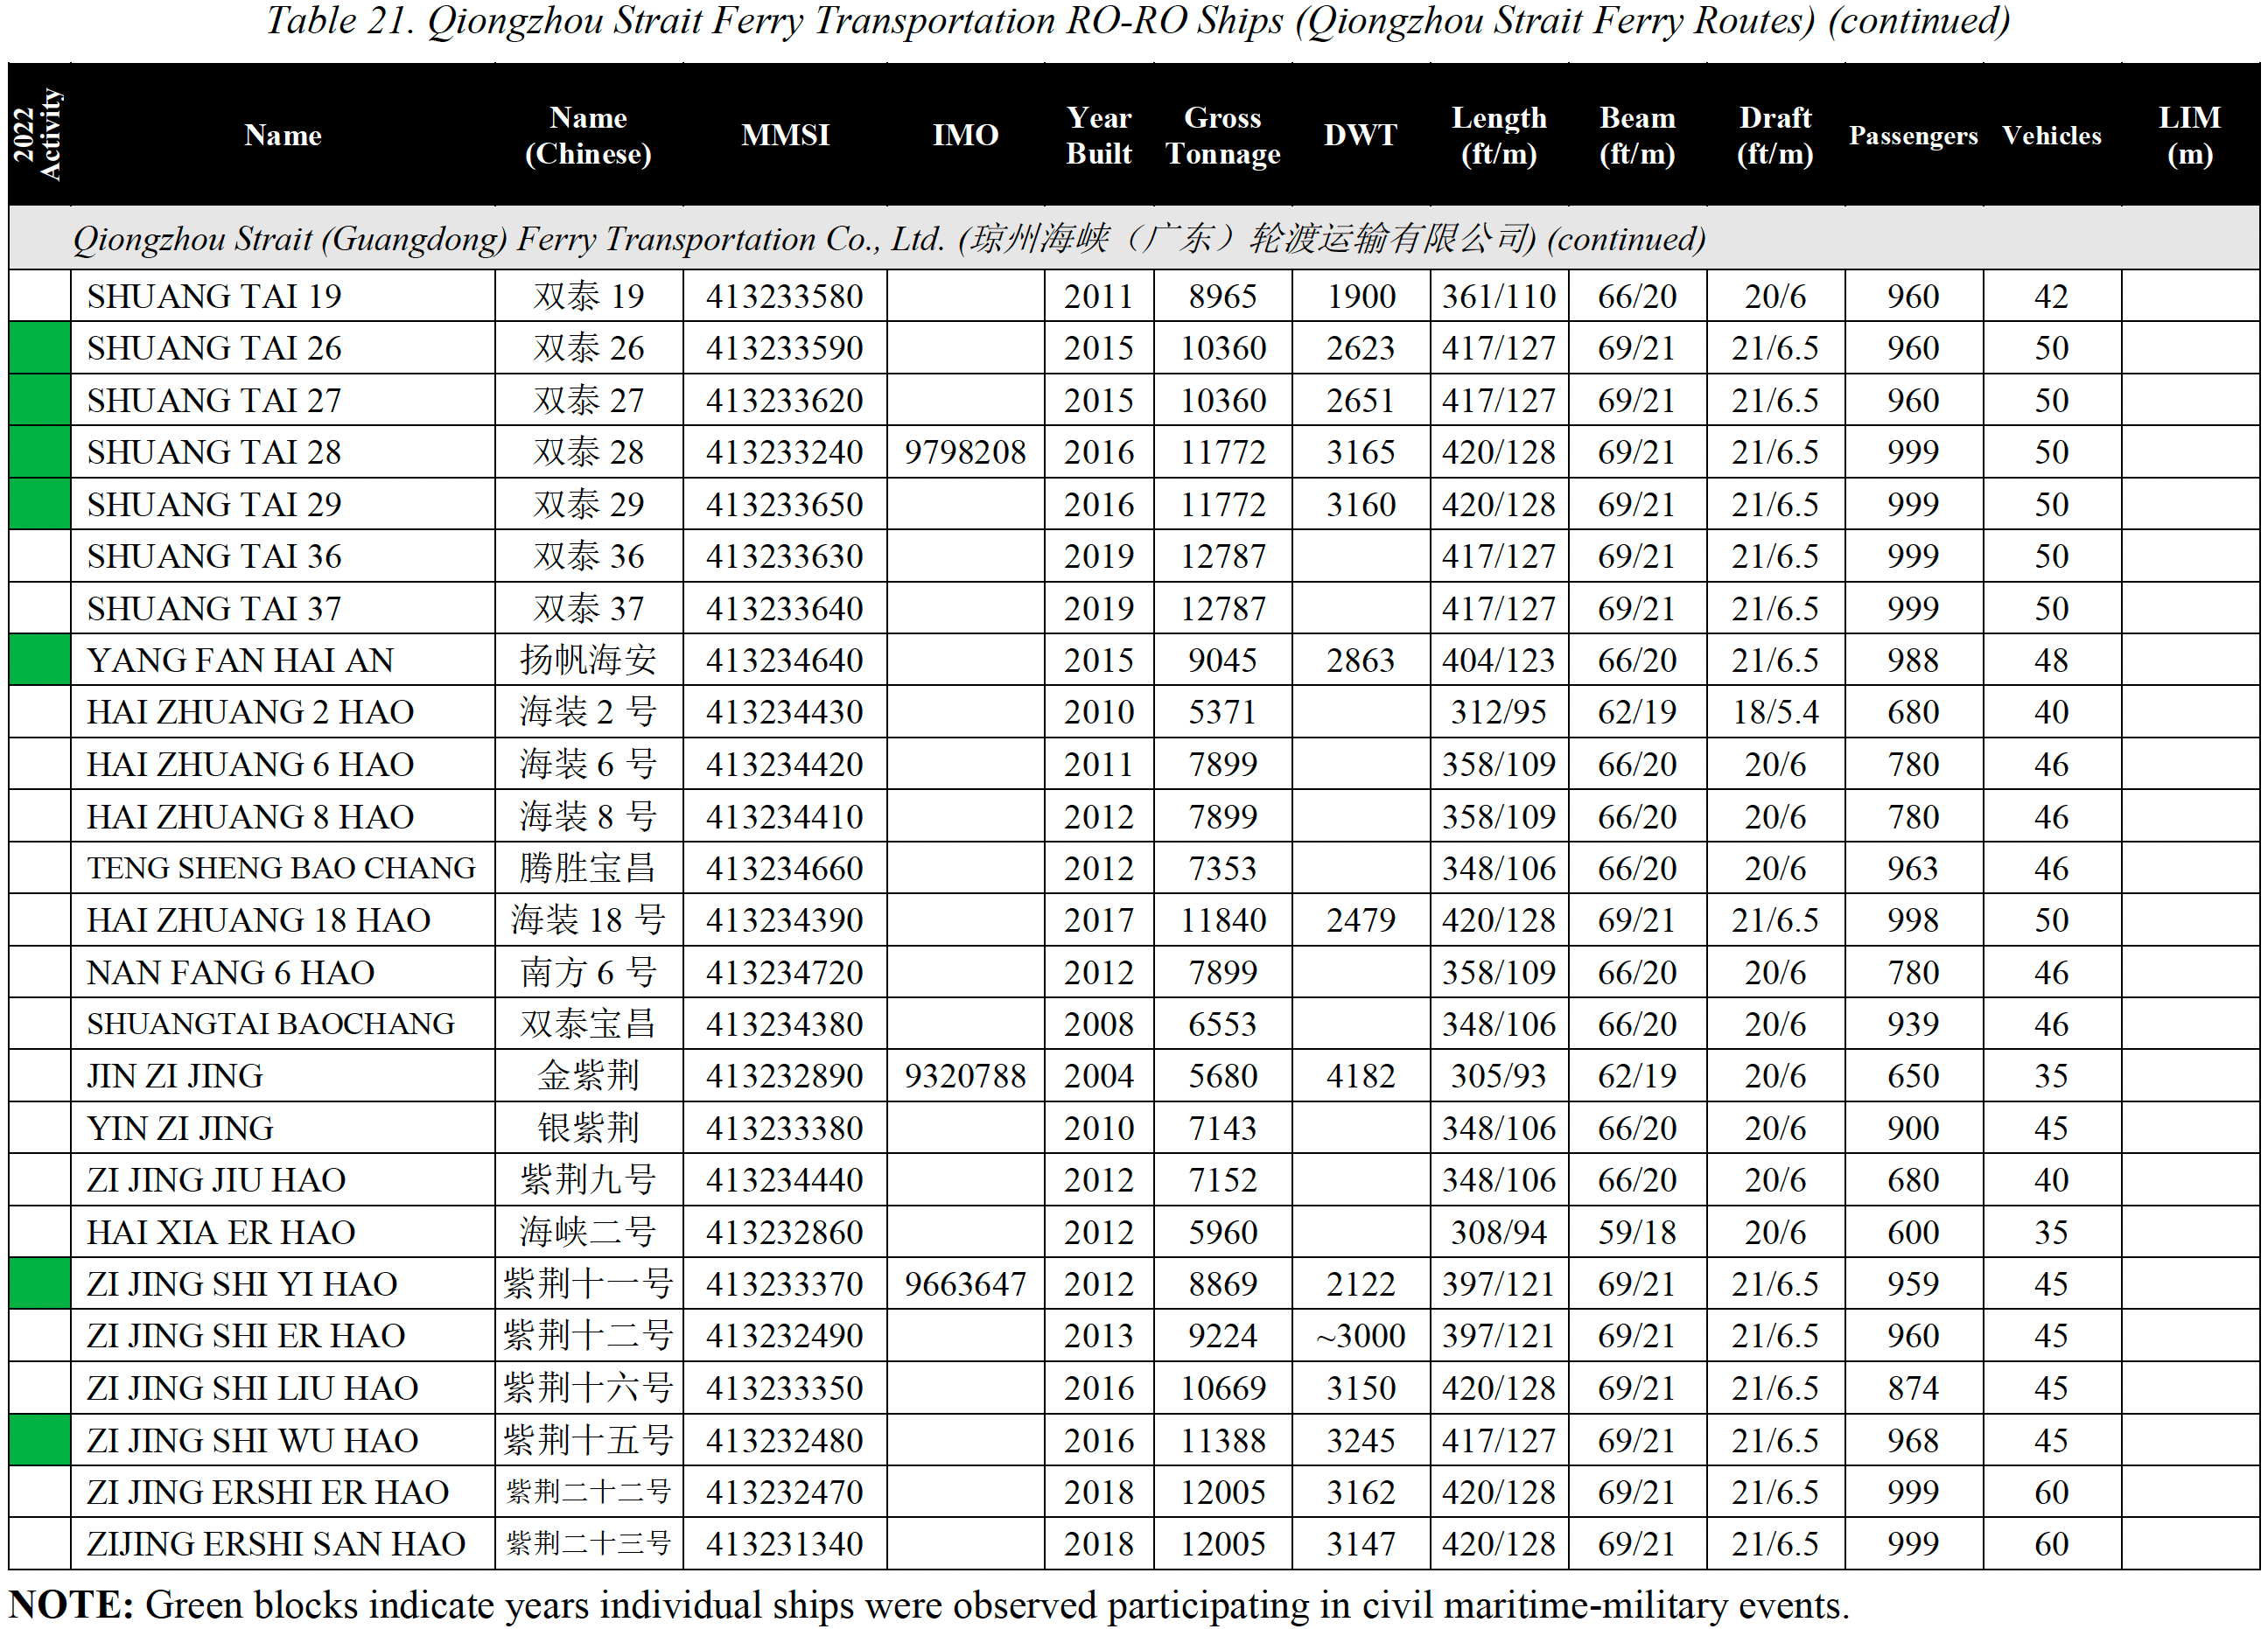Click the ~3000 DWT value
The image size is (2268, 1629).
(1360, 1336)
